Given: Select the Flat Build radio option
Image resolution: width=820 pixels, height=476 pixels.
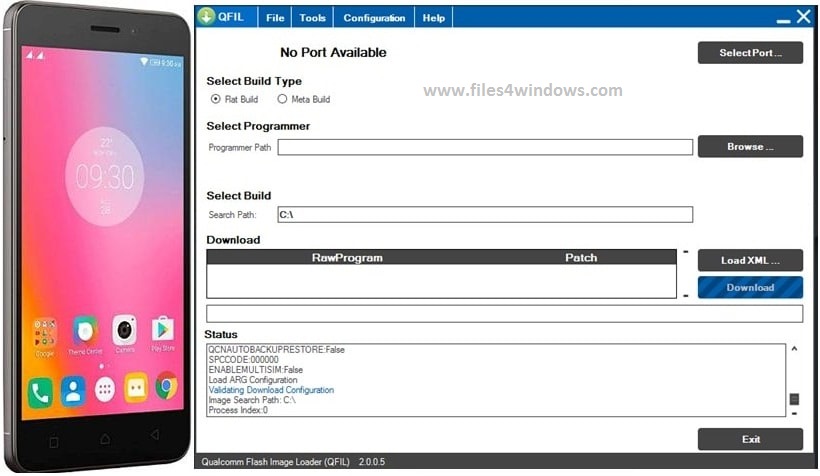Looking at the screenshot, I should (215, 99).
